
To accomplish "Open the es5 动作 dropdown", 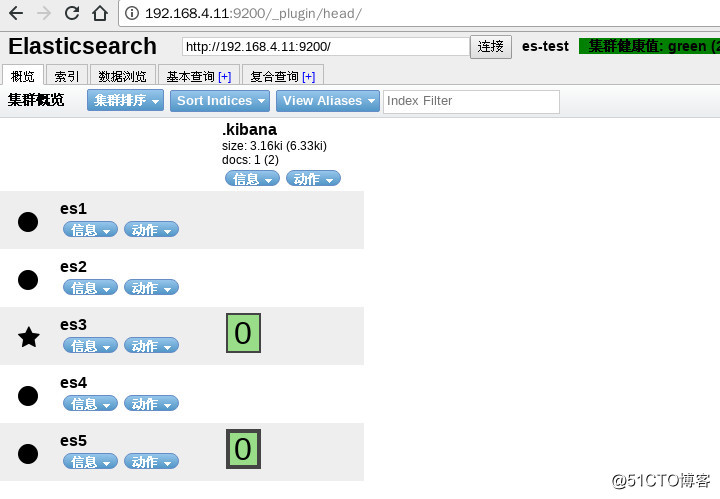I will pyautogui.click(x=152, y=462).
